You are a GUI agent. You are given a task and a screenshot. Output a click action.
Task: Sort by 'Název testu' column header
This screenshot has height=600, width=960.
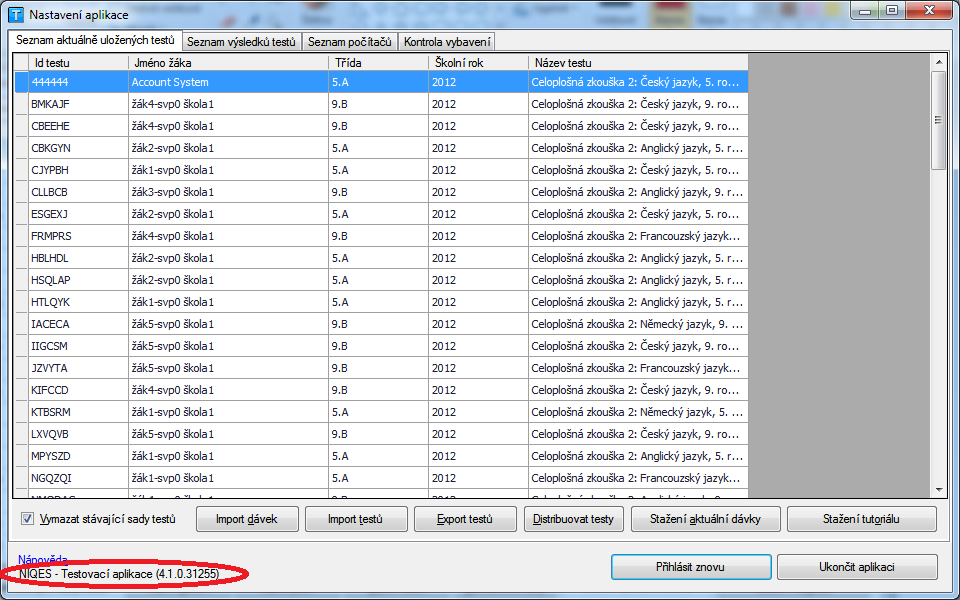(x=638, y=62)
